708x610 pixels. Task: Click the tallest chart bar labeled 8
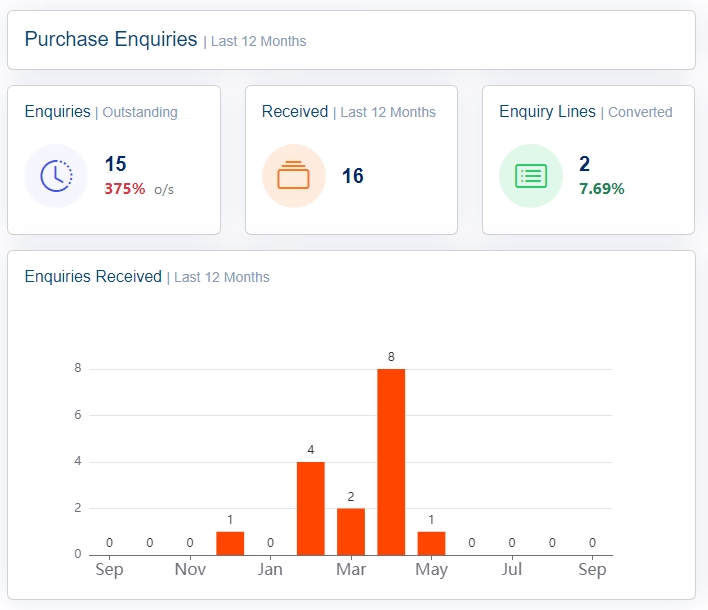(x=391, y=462)
